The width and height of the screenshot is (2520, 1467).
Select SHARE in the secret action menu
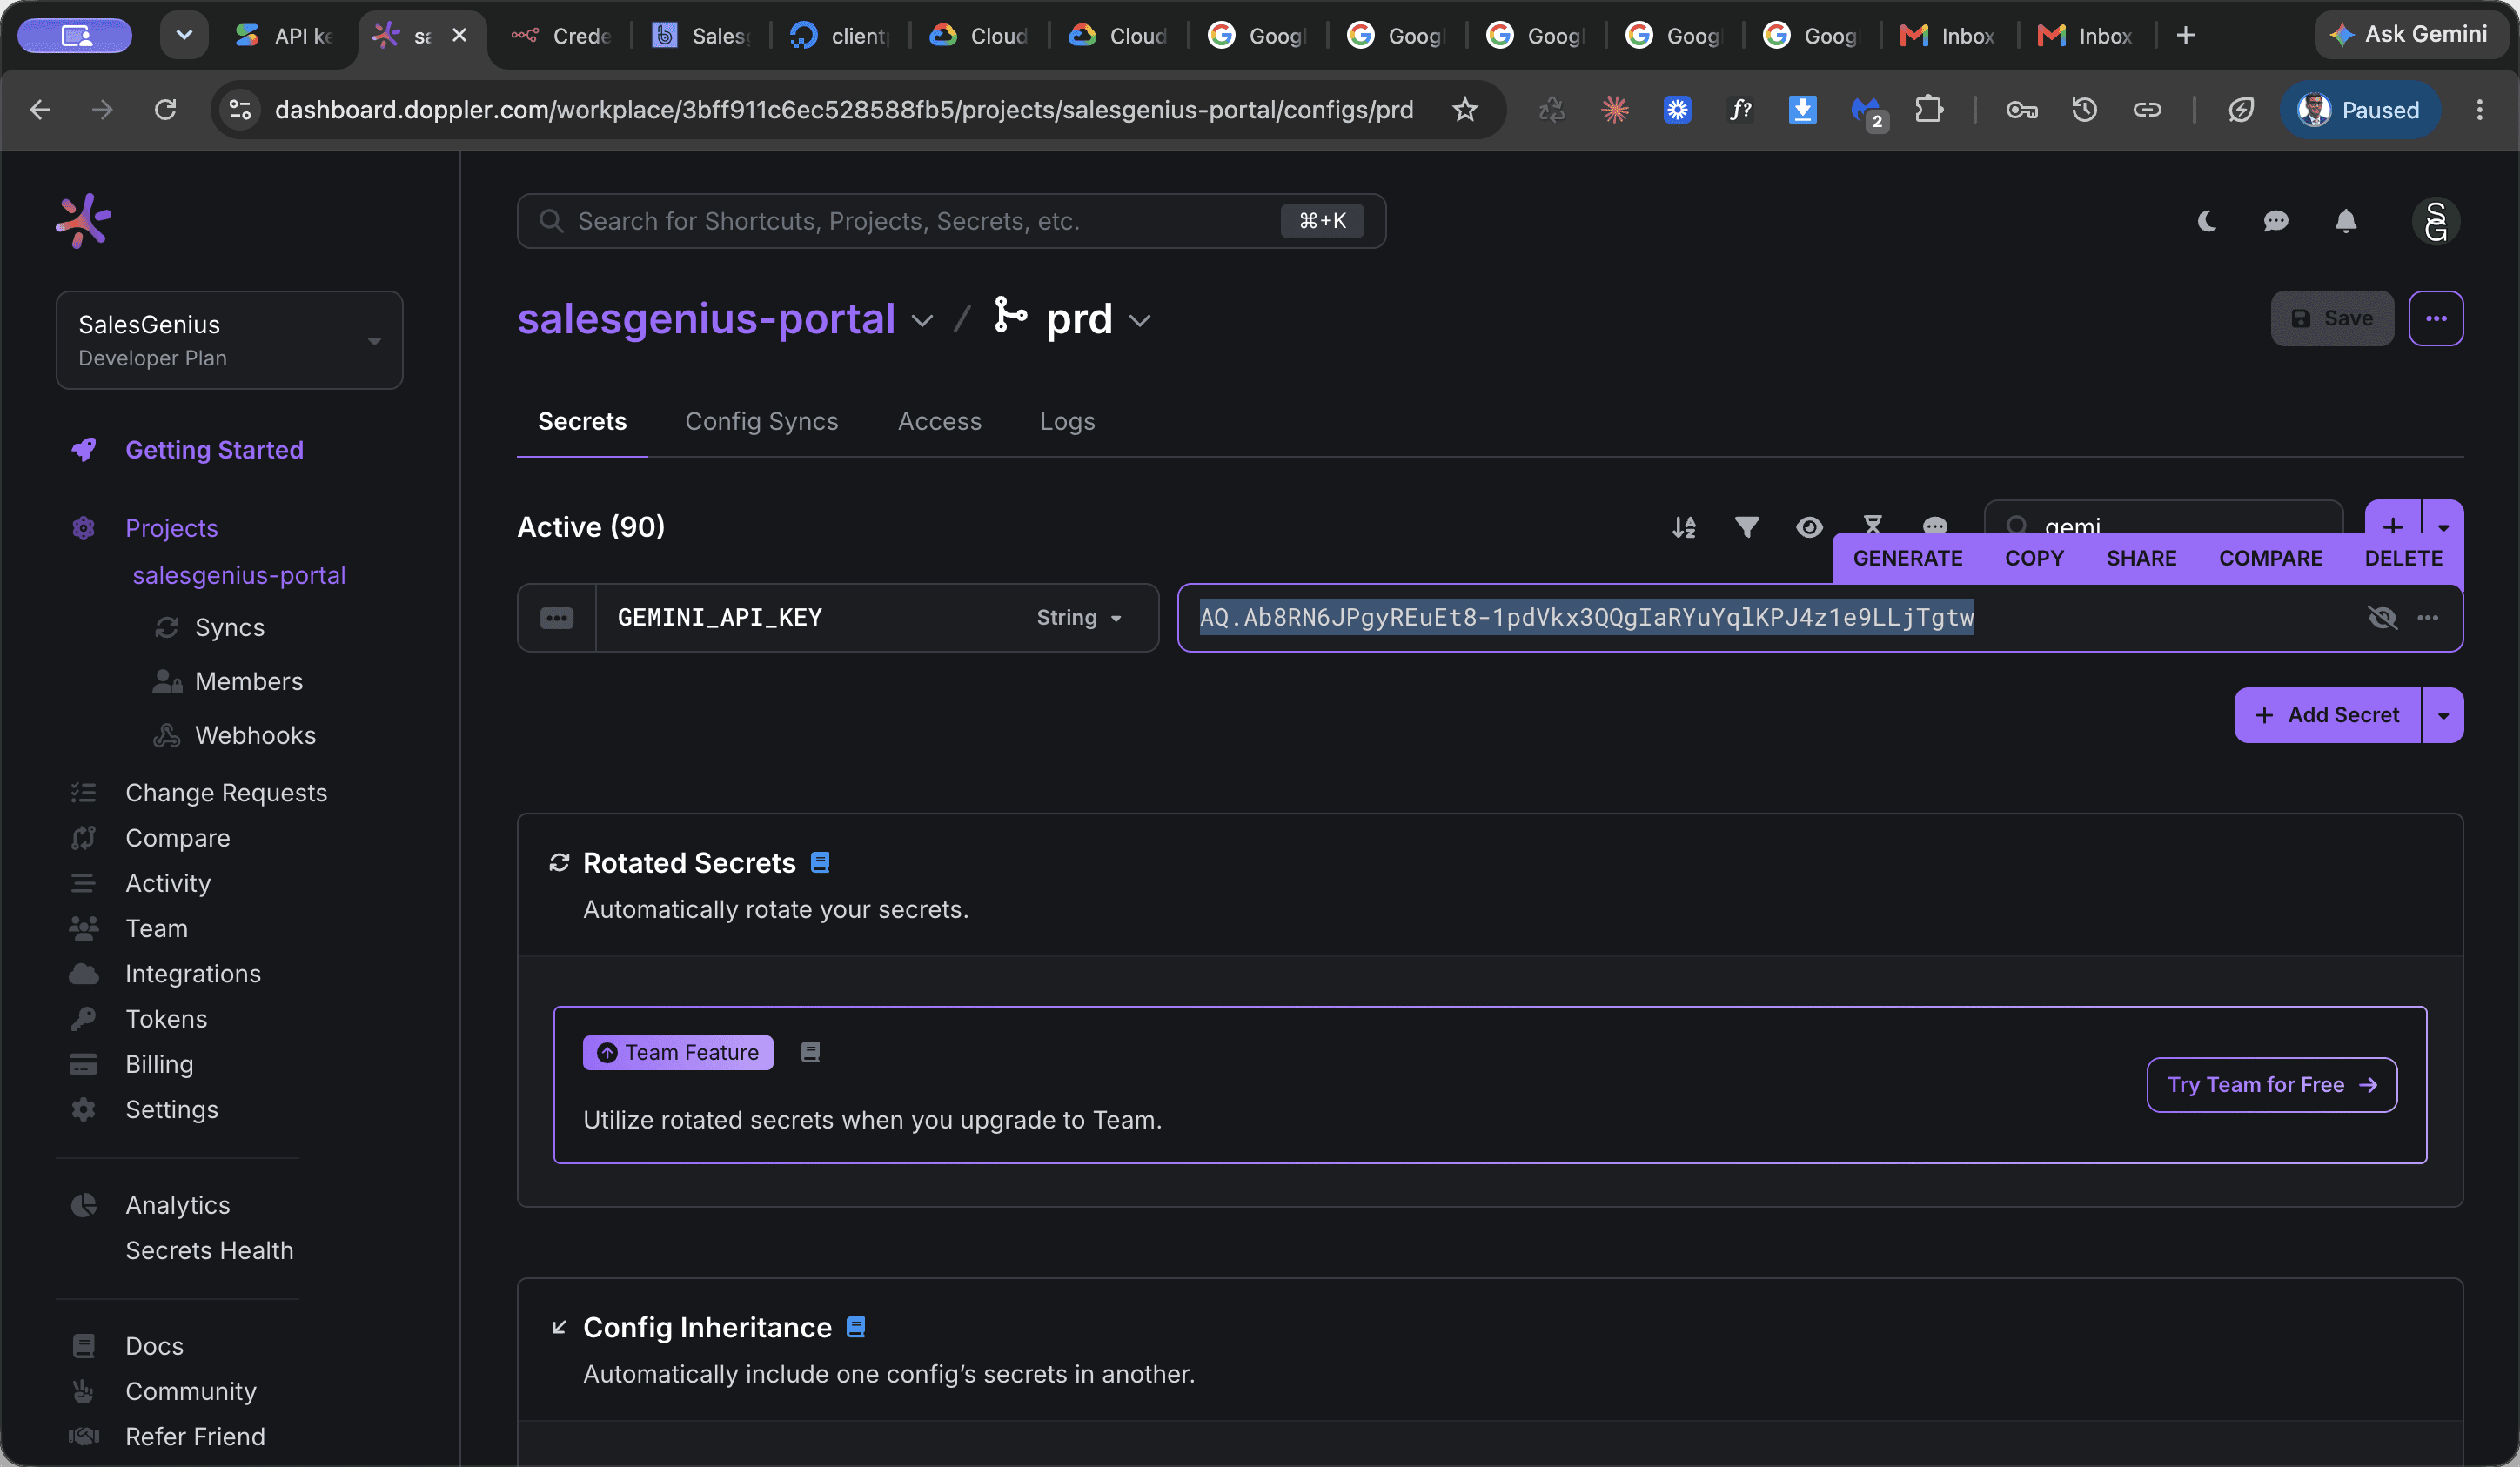tap(2141, 558)
